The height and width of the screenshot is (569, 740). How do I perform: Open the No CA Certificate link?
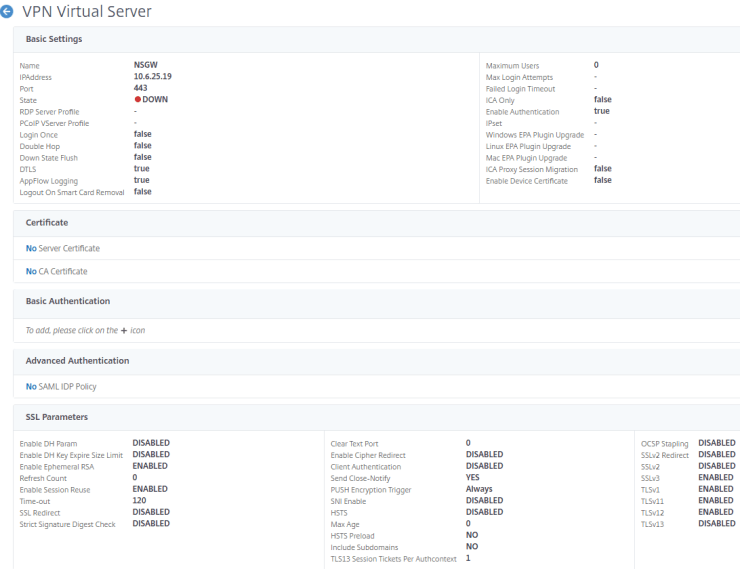click(x=56, y=271)
